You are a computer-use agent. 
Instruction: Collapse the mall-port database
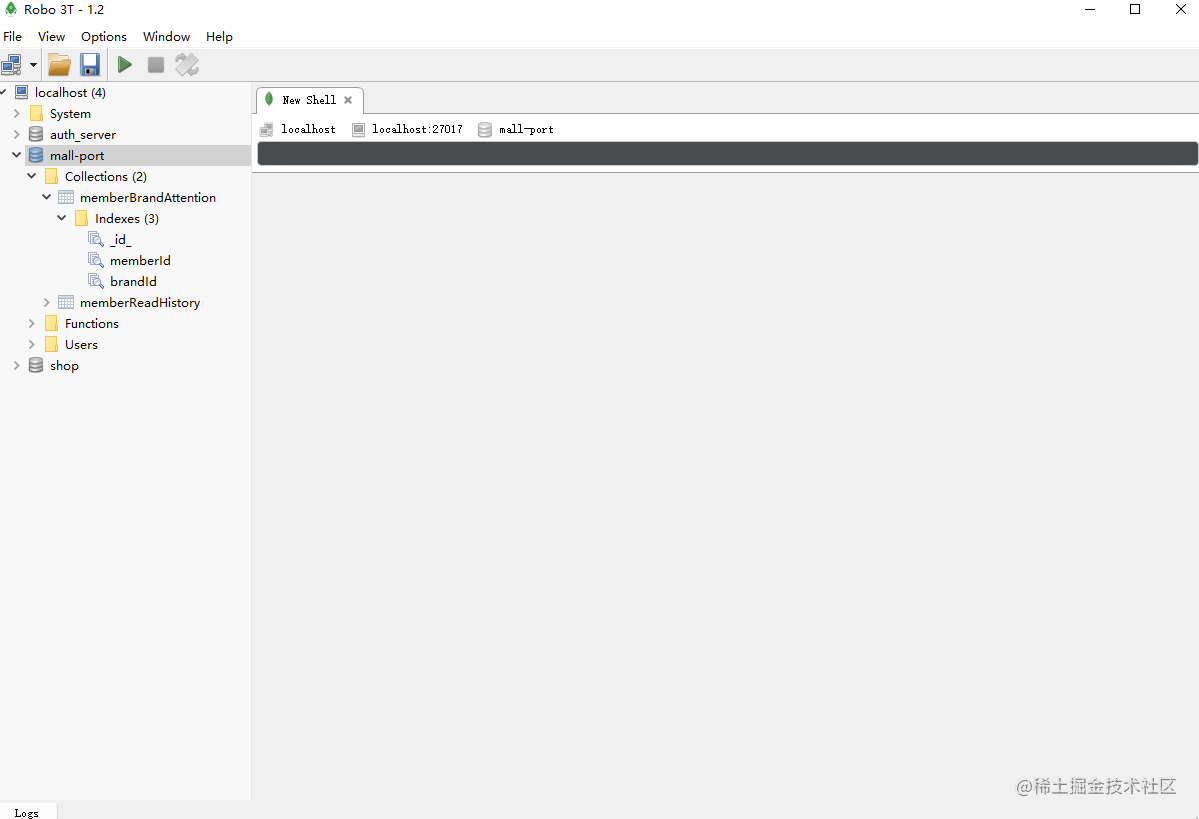[x=16, y=155]
